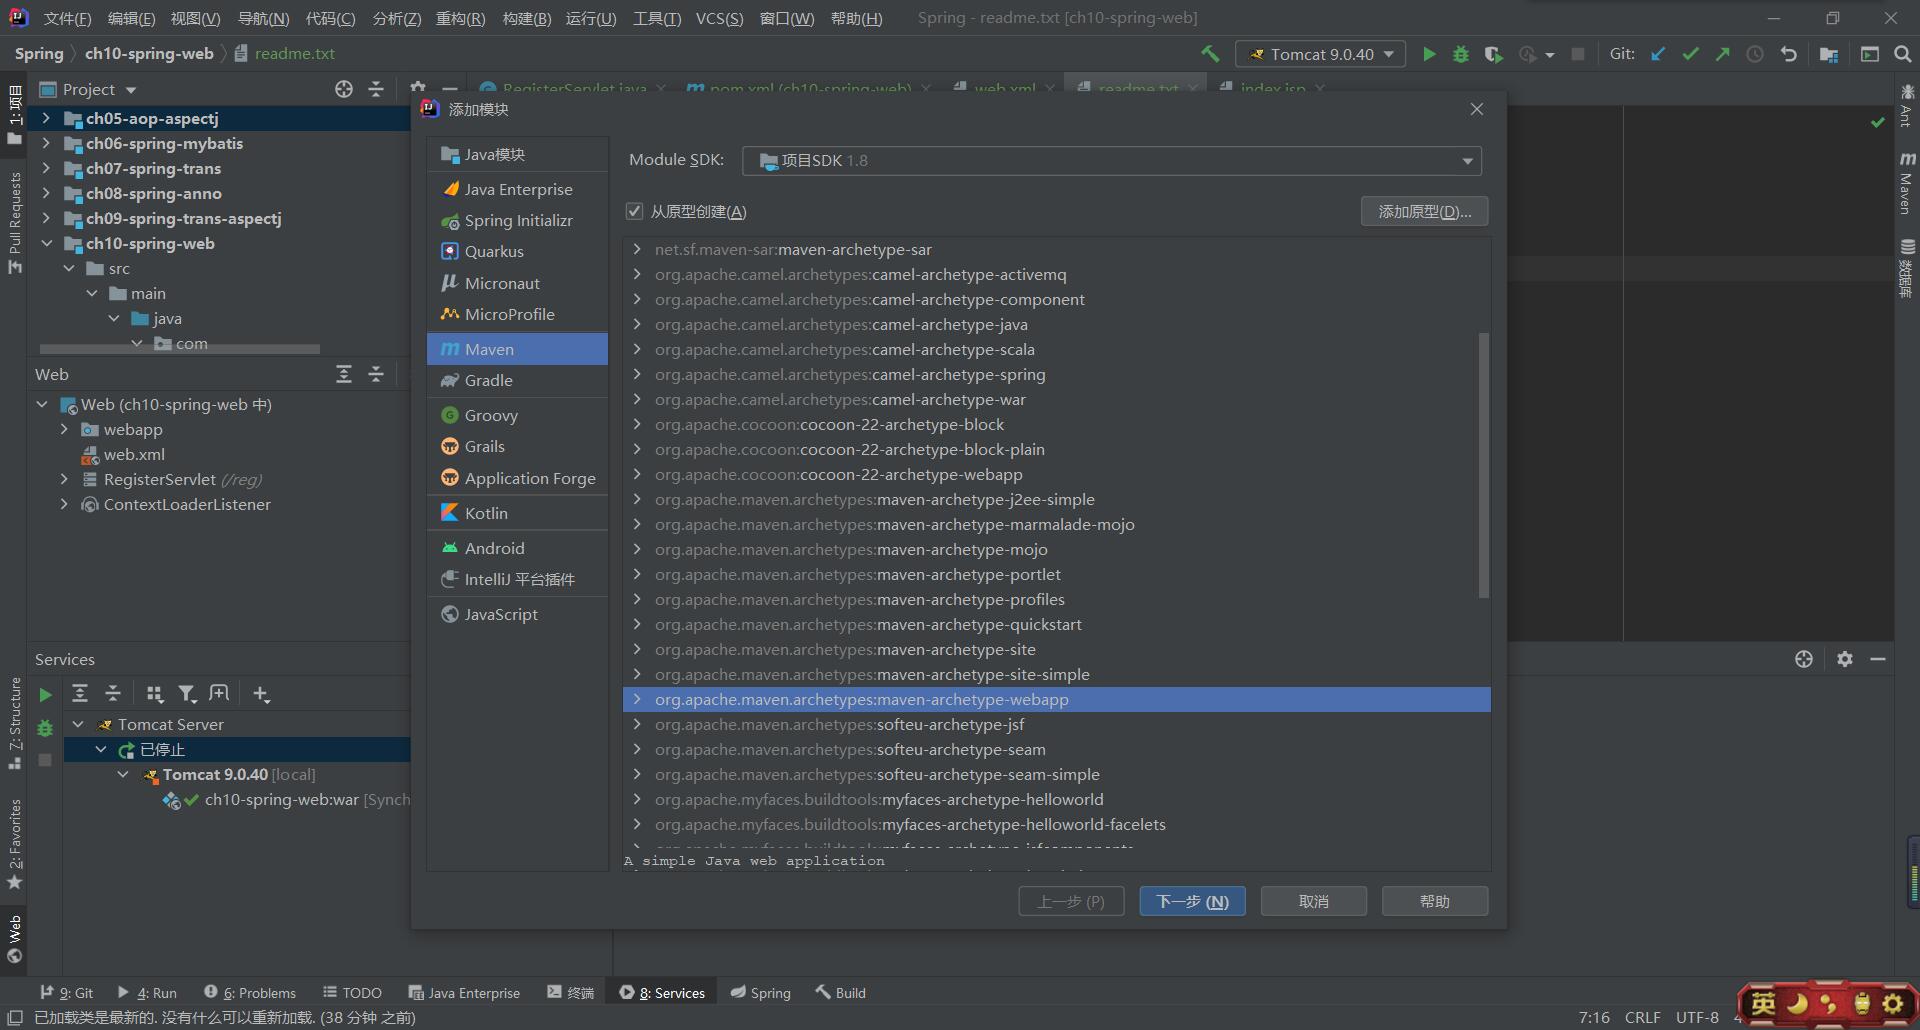Collapse all in Project panel
The width and height of the screenshot is (1920, 1030).
[x=376, y=89]
